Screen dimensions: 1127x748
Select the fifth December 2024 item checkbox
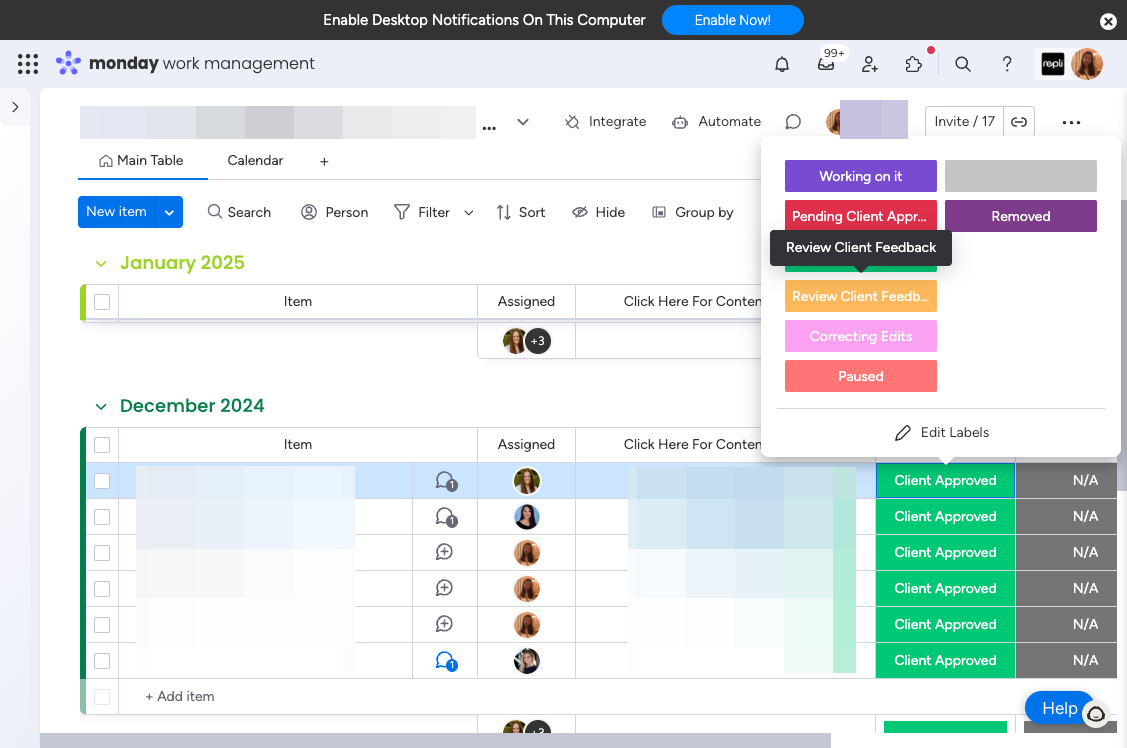coord(102,624)
